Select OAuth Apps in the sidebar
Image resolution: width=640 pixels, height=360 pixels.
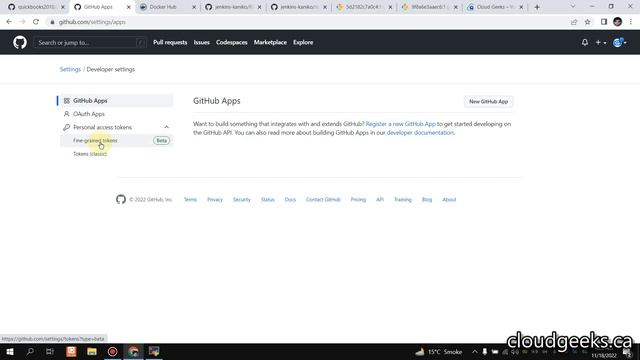(x=116, y=114)
